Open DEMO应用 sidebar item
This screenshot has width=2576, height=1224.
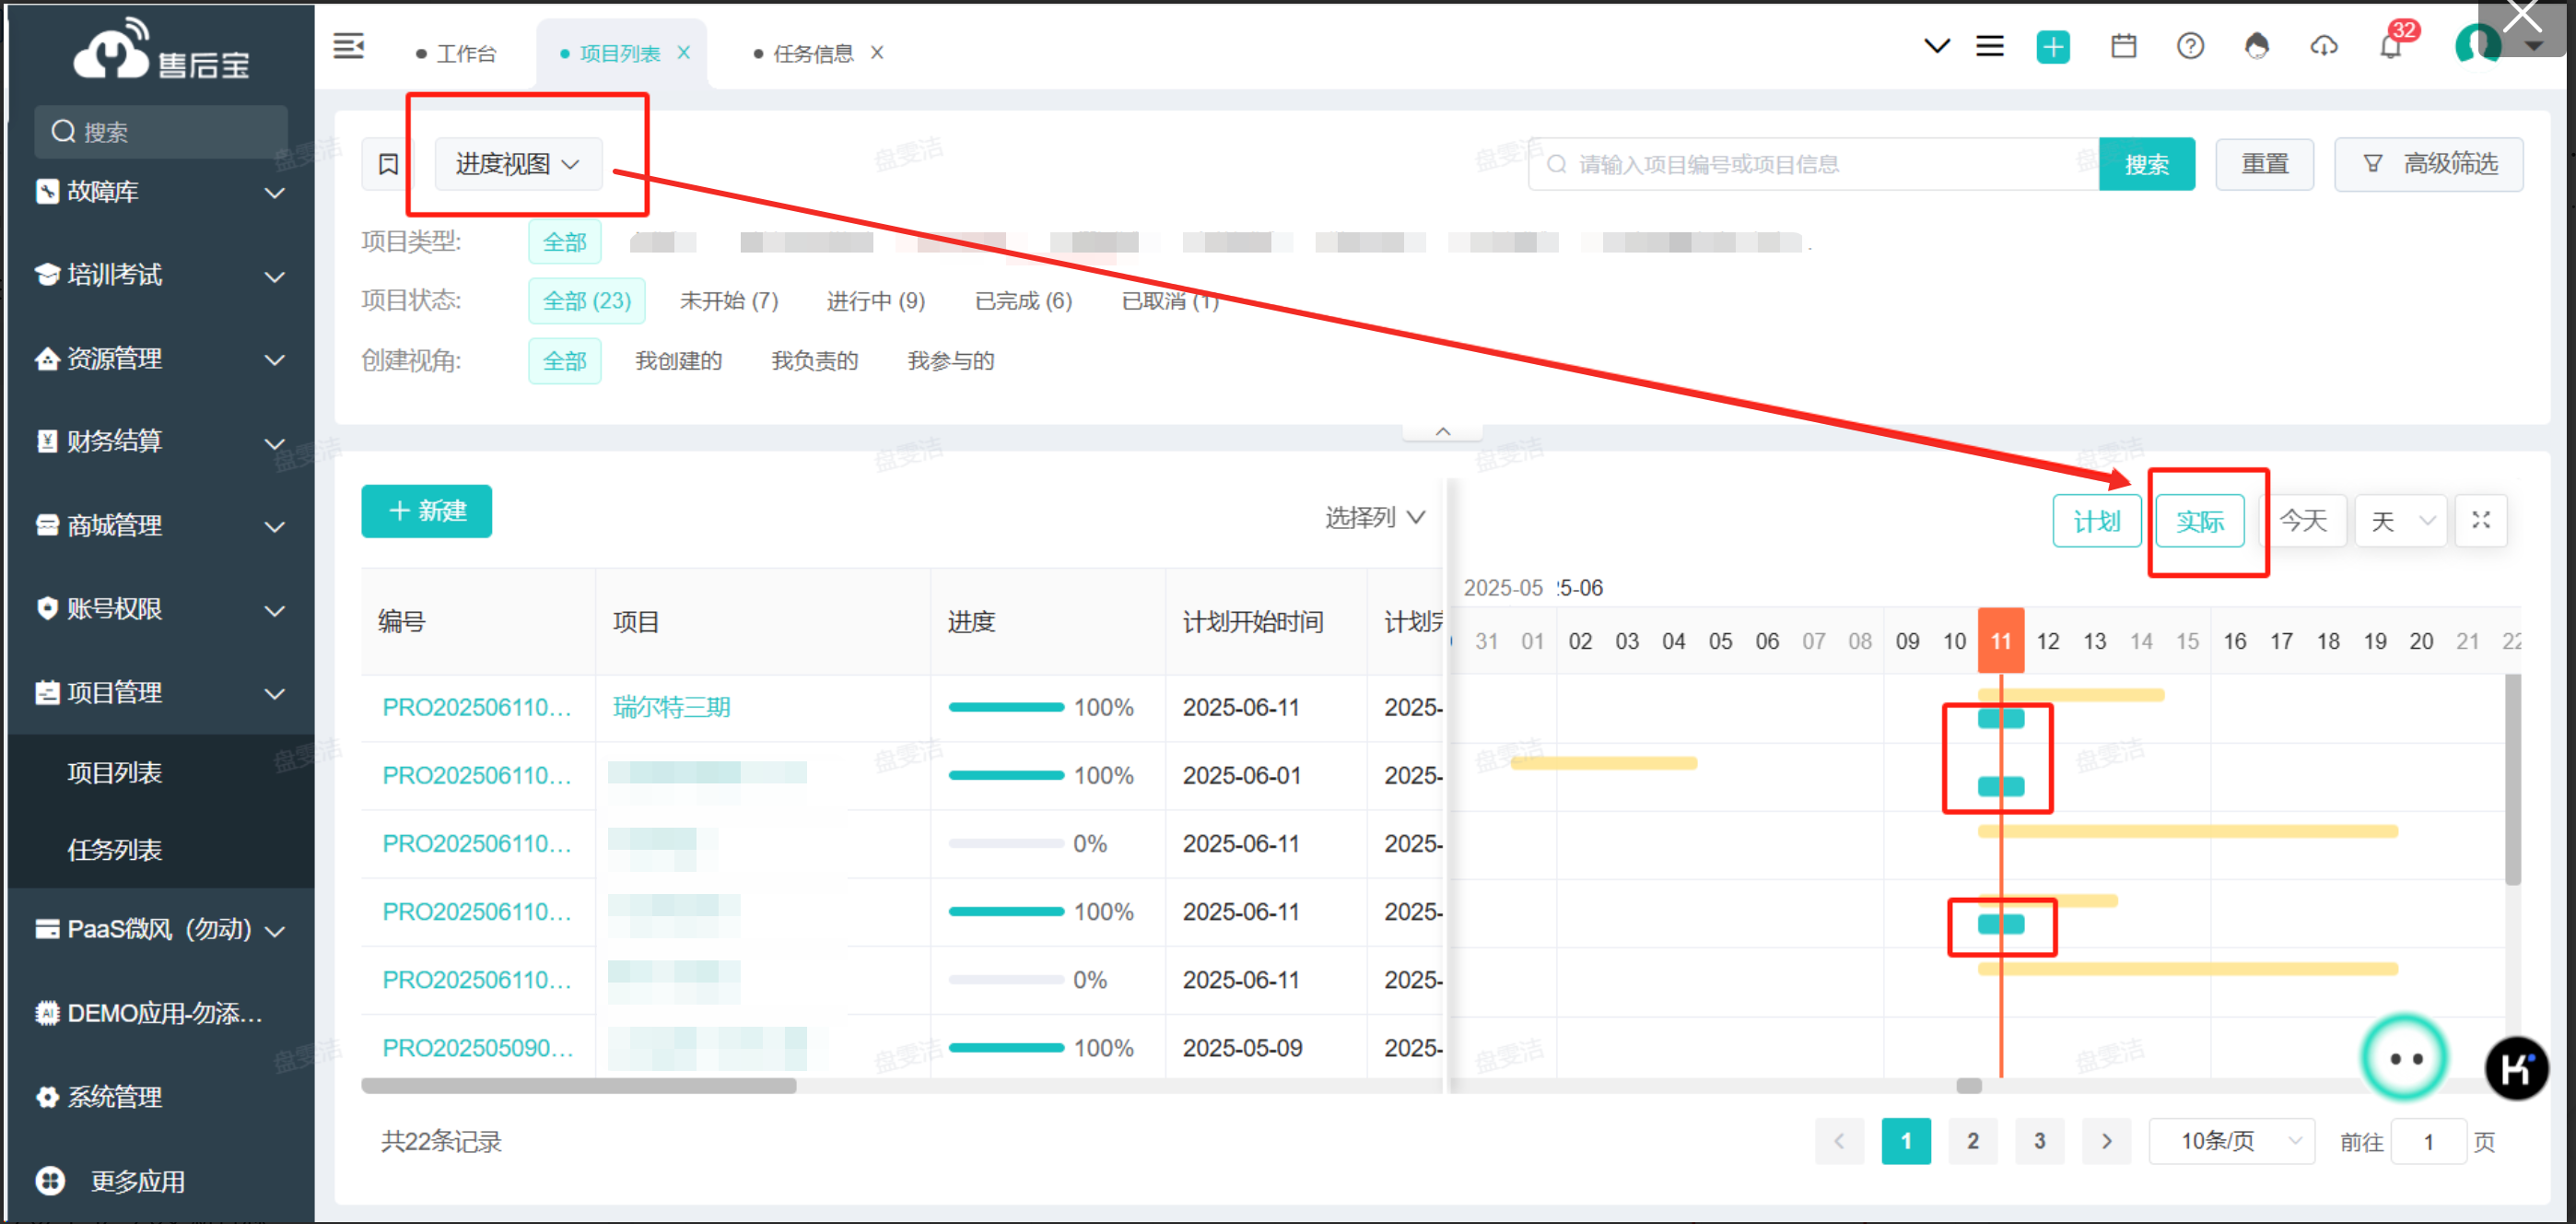point(150,1013)
